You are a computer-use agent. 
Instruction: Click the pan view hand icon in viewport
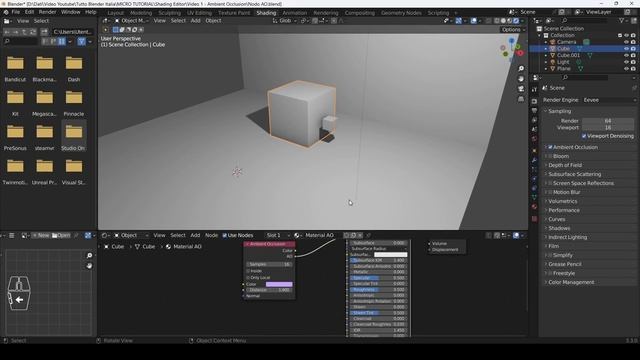click(521, 79)
